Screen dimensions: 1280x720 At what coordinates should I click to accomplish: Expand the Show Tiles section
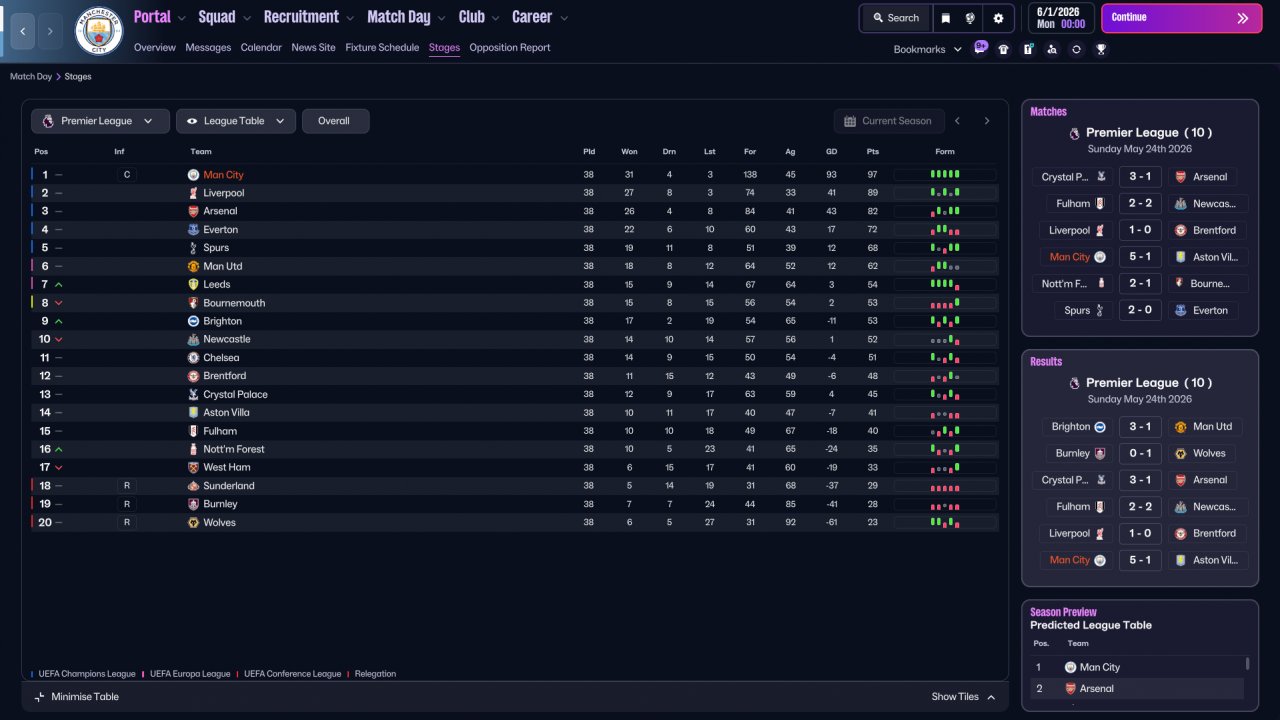(x=964, y=697)
